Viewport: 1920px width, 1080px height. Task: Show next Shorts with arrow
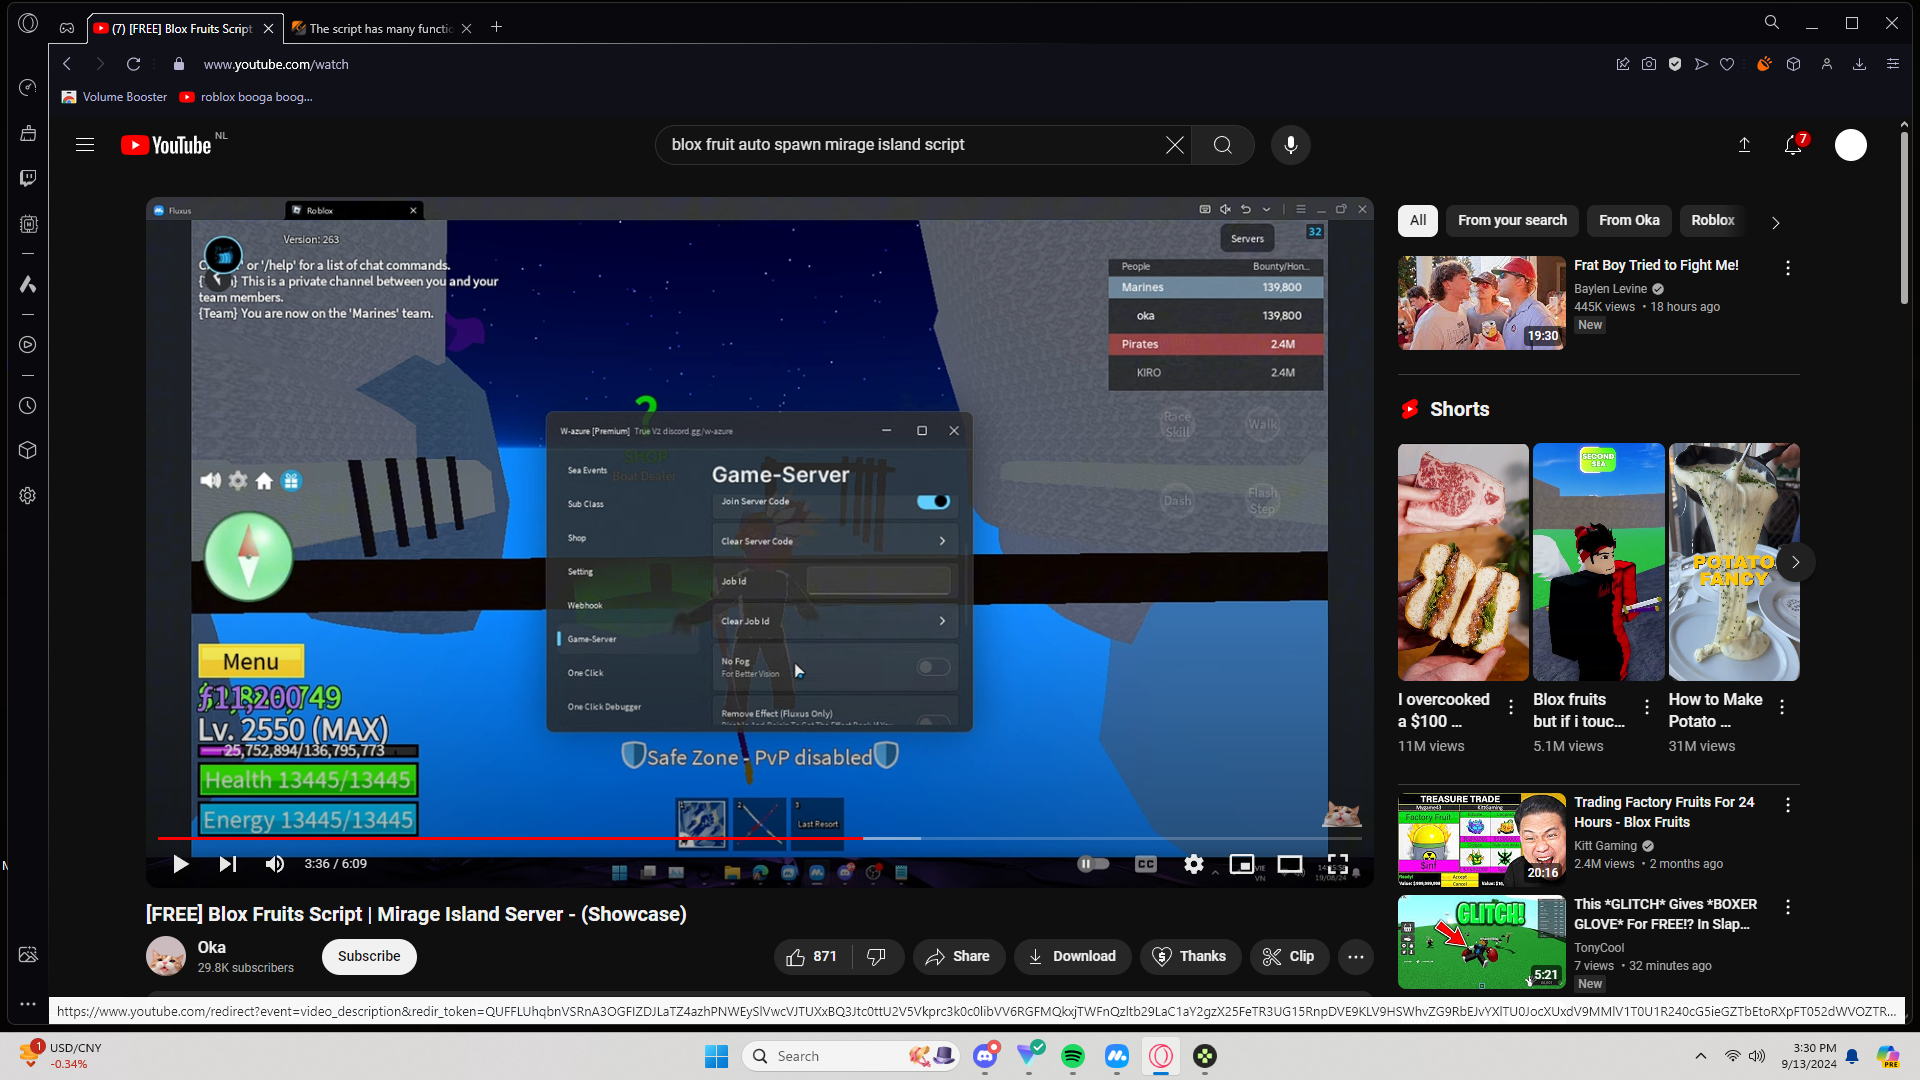coord(1796,562)
